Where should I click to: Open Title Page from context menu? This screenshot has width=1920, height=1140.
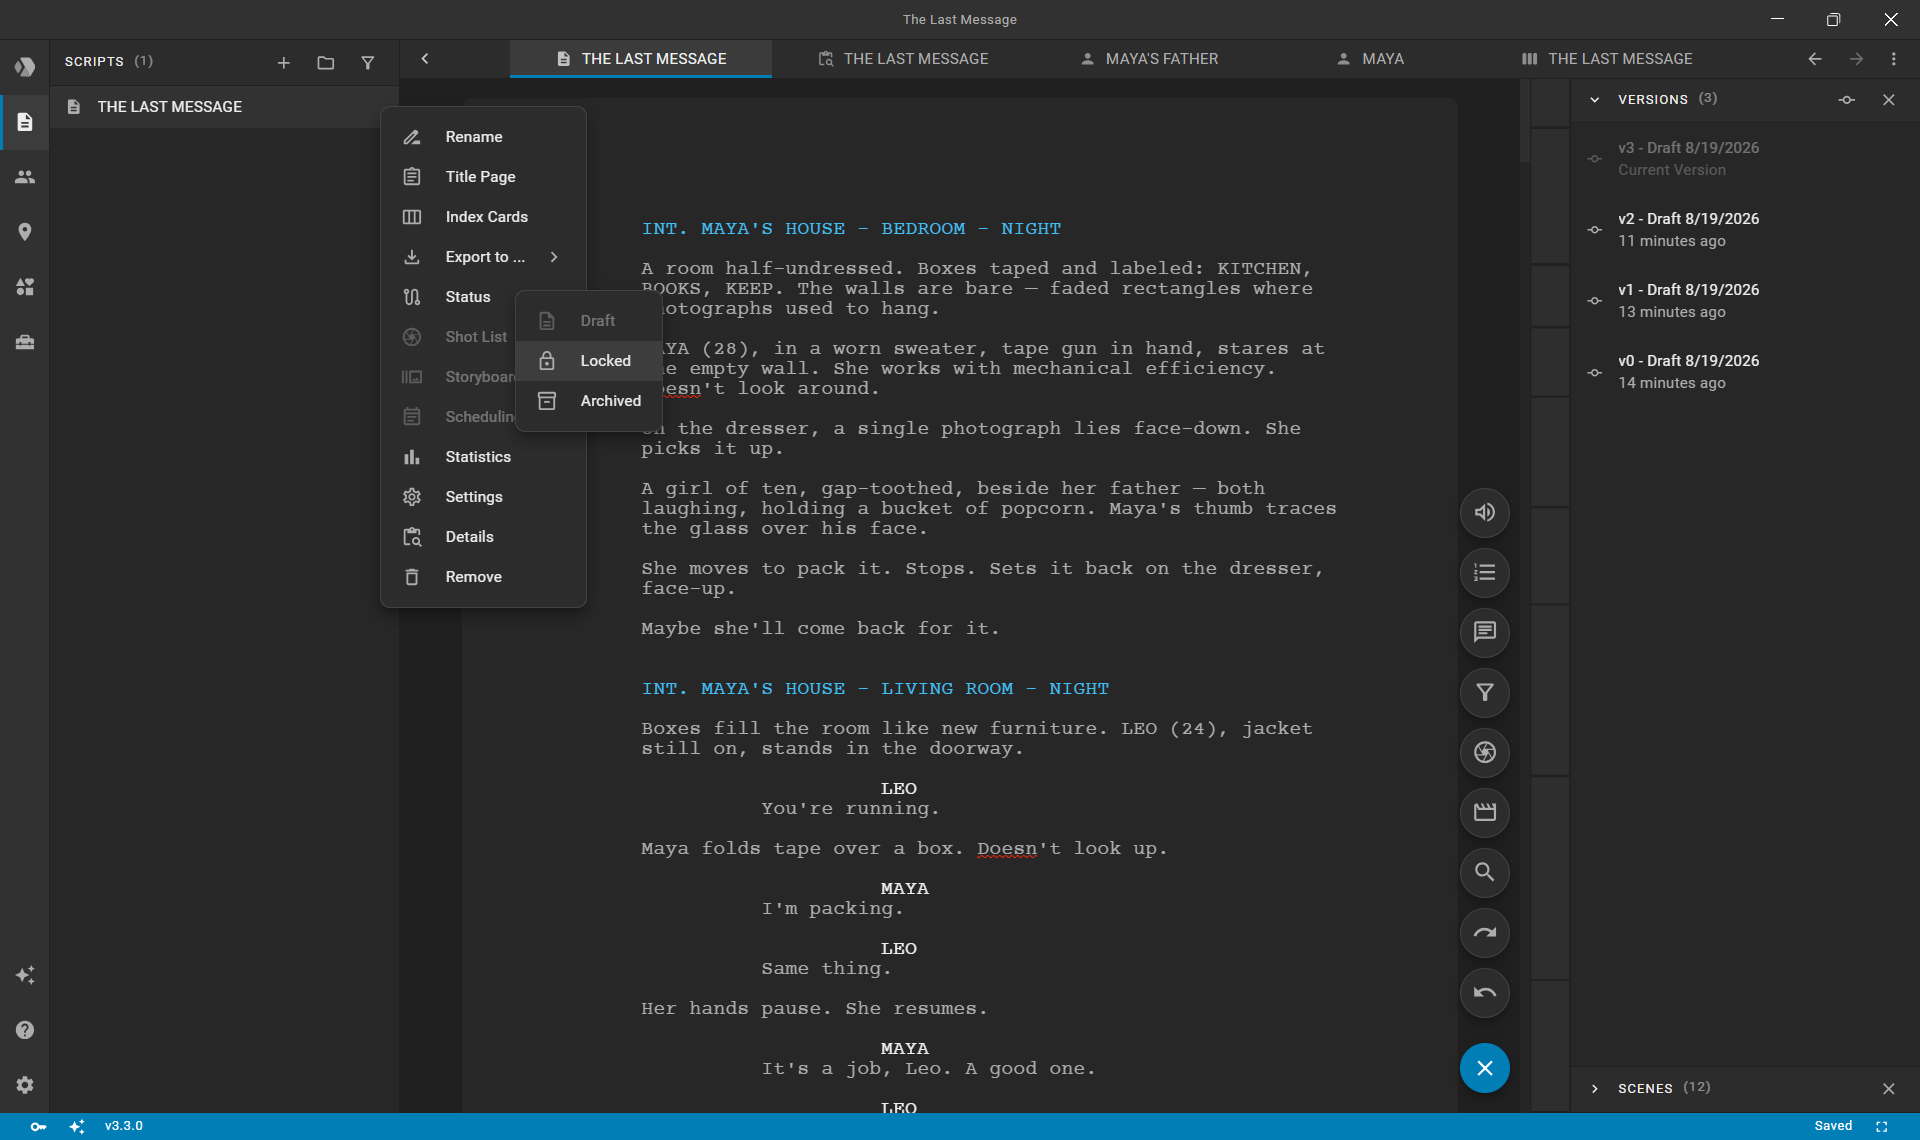(483, 177)
